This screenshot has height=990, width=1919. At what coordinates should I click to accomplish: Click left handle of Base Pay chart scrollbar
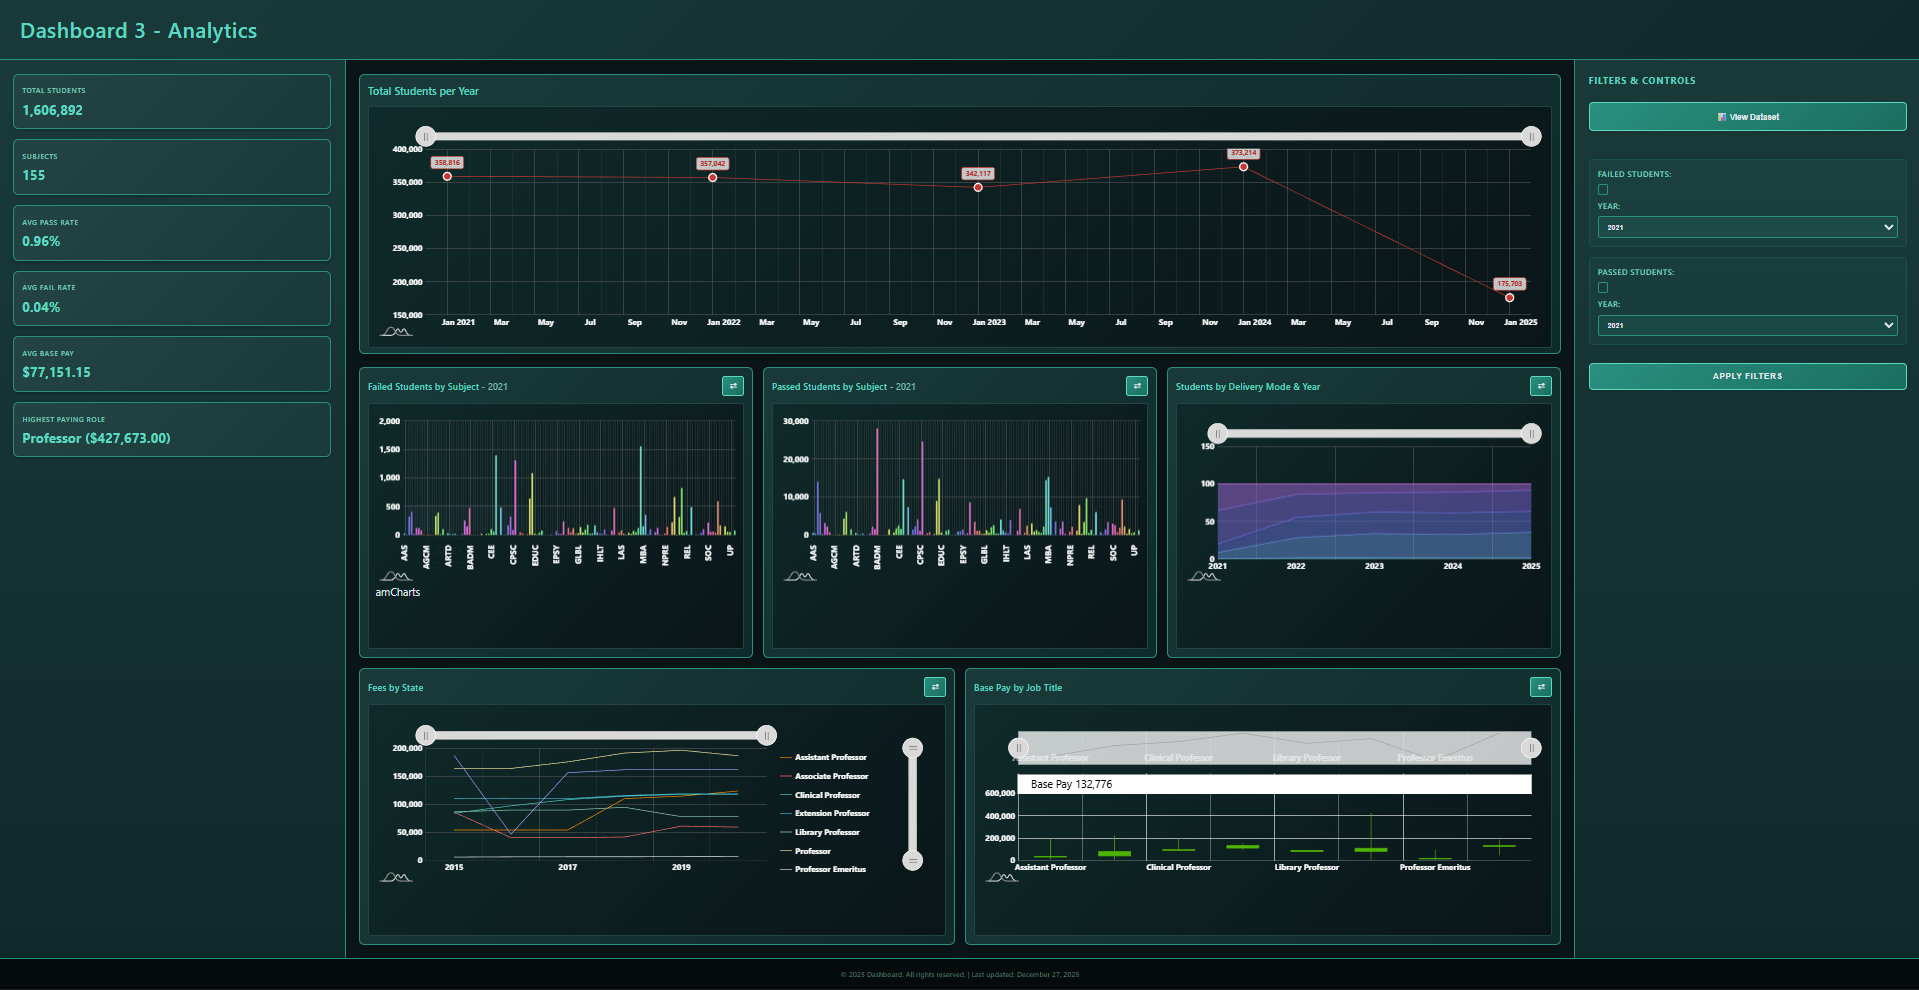tap(1018, 747)
